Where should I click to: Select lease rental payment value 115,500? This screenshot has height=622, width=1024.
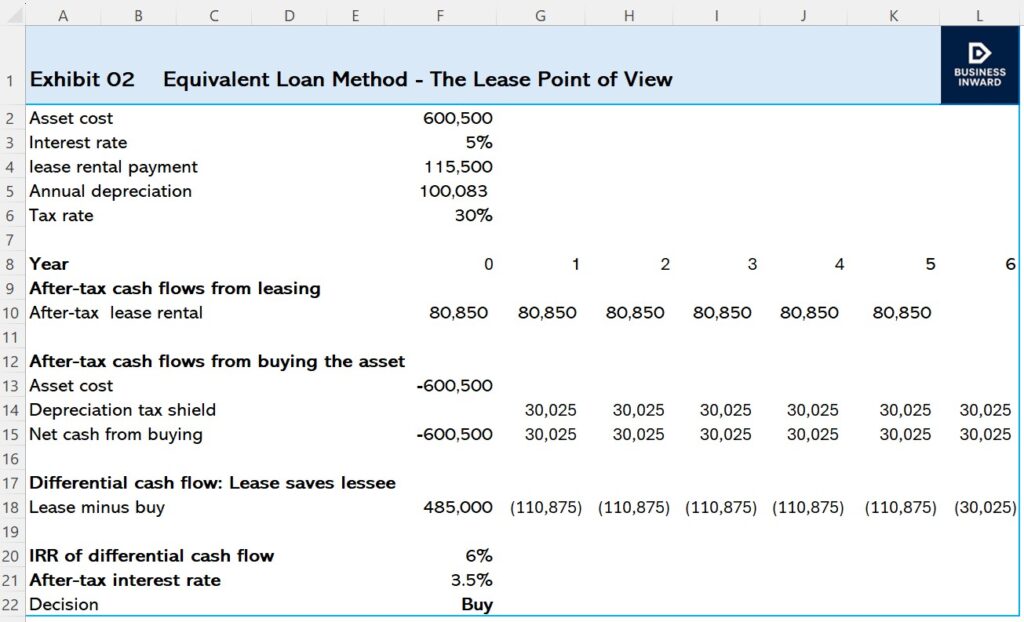pyautogui.click(x=458, y=167)
